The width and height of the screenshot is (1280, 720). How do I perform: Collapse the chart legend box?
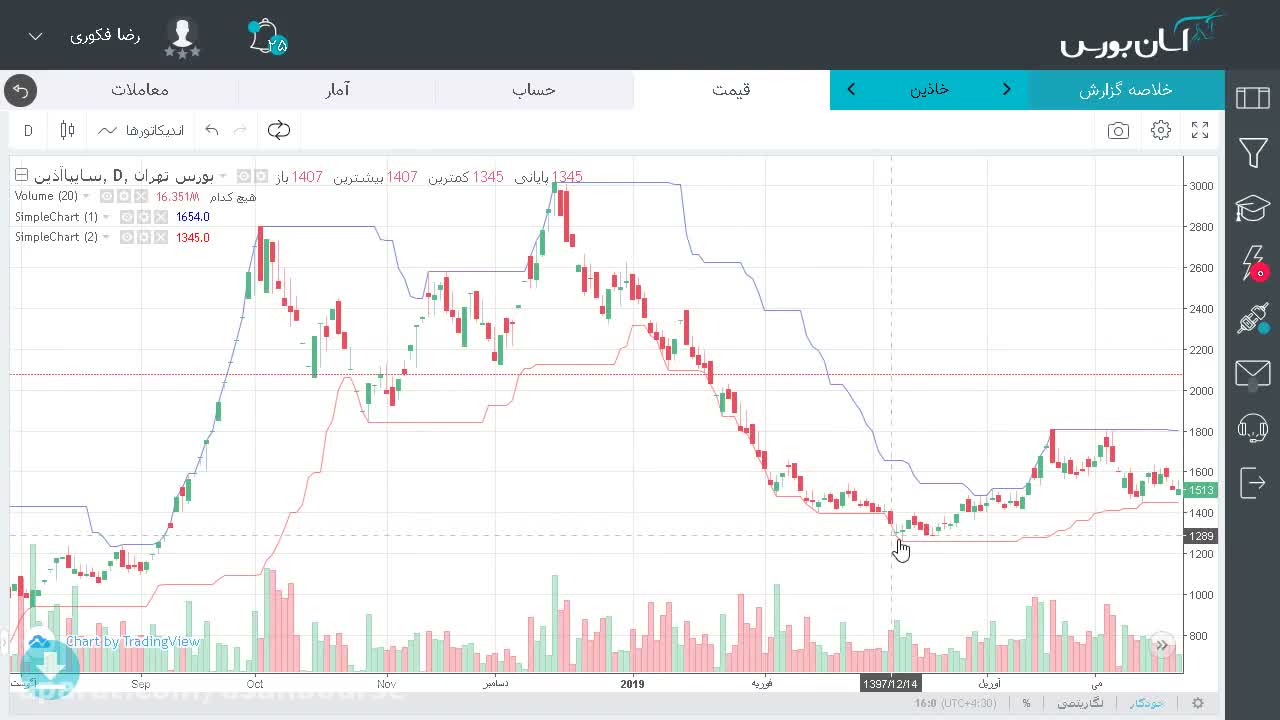coord(21,176)
